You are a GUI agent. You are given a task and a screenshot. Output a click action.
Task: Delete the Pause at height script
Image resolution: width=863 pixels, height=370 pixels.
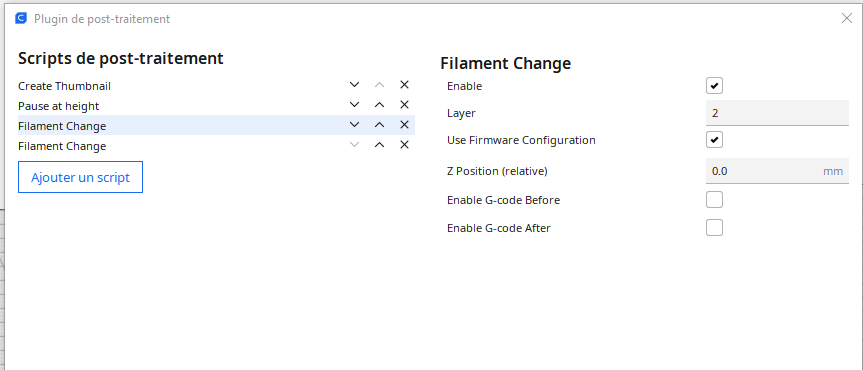pos(404,105)
